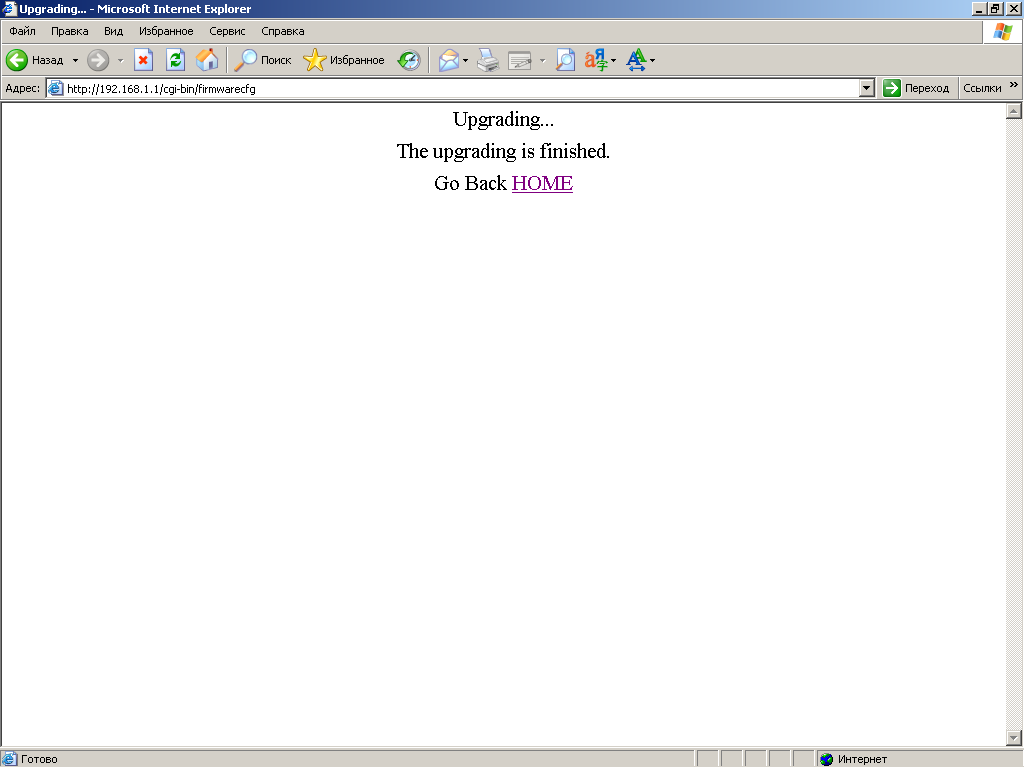Click the Интернет zone globe icon

coord(827,759)
